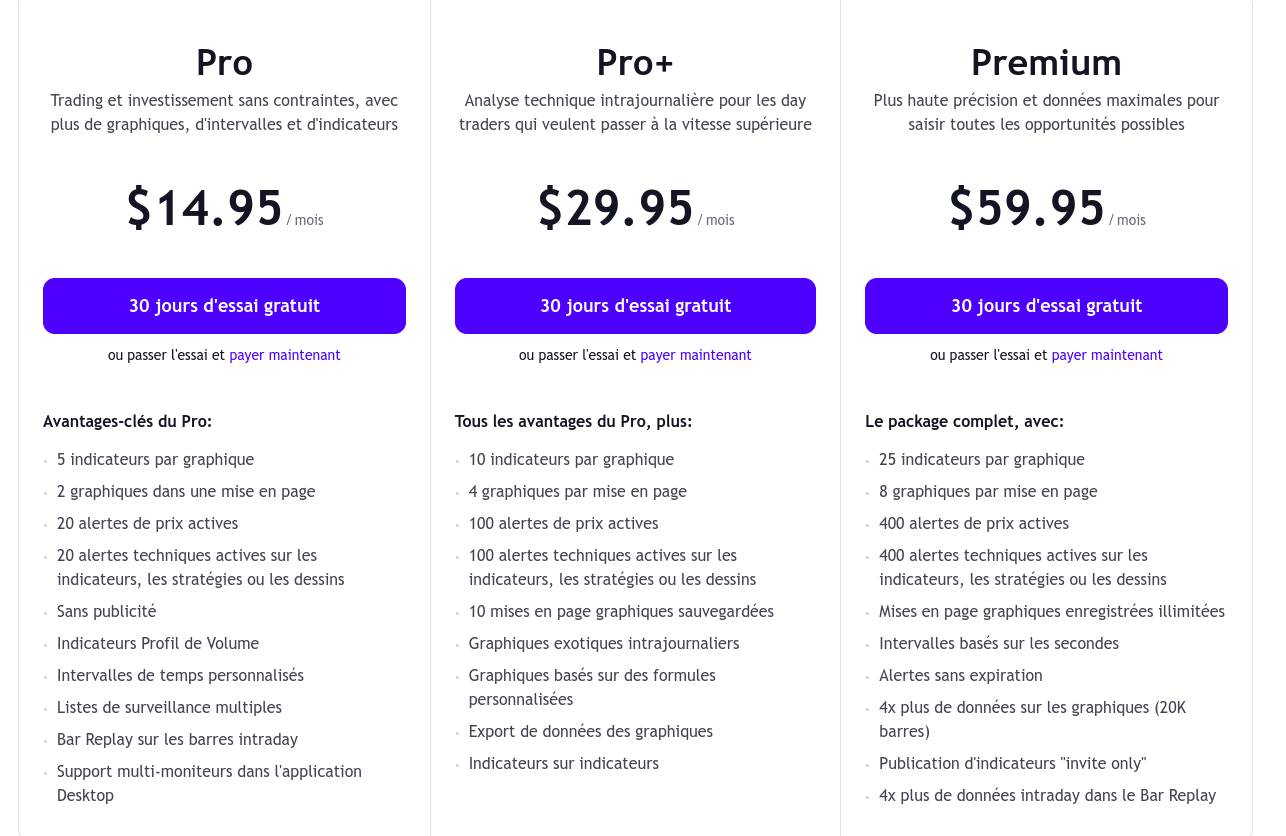1286x836 pixels.
Task: Click 'payer maintenant' under the Pro plan
Action: point(285,355)
